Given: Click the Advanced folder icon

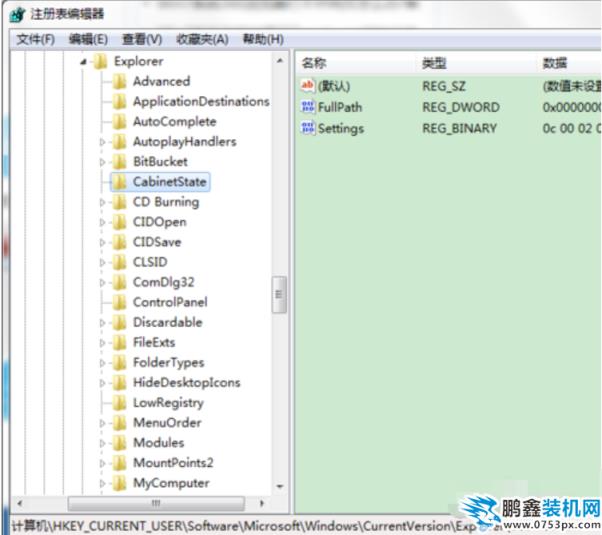Looking at the screenshot, I should click(120, 81).
